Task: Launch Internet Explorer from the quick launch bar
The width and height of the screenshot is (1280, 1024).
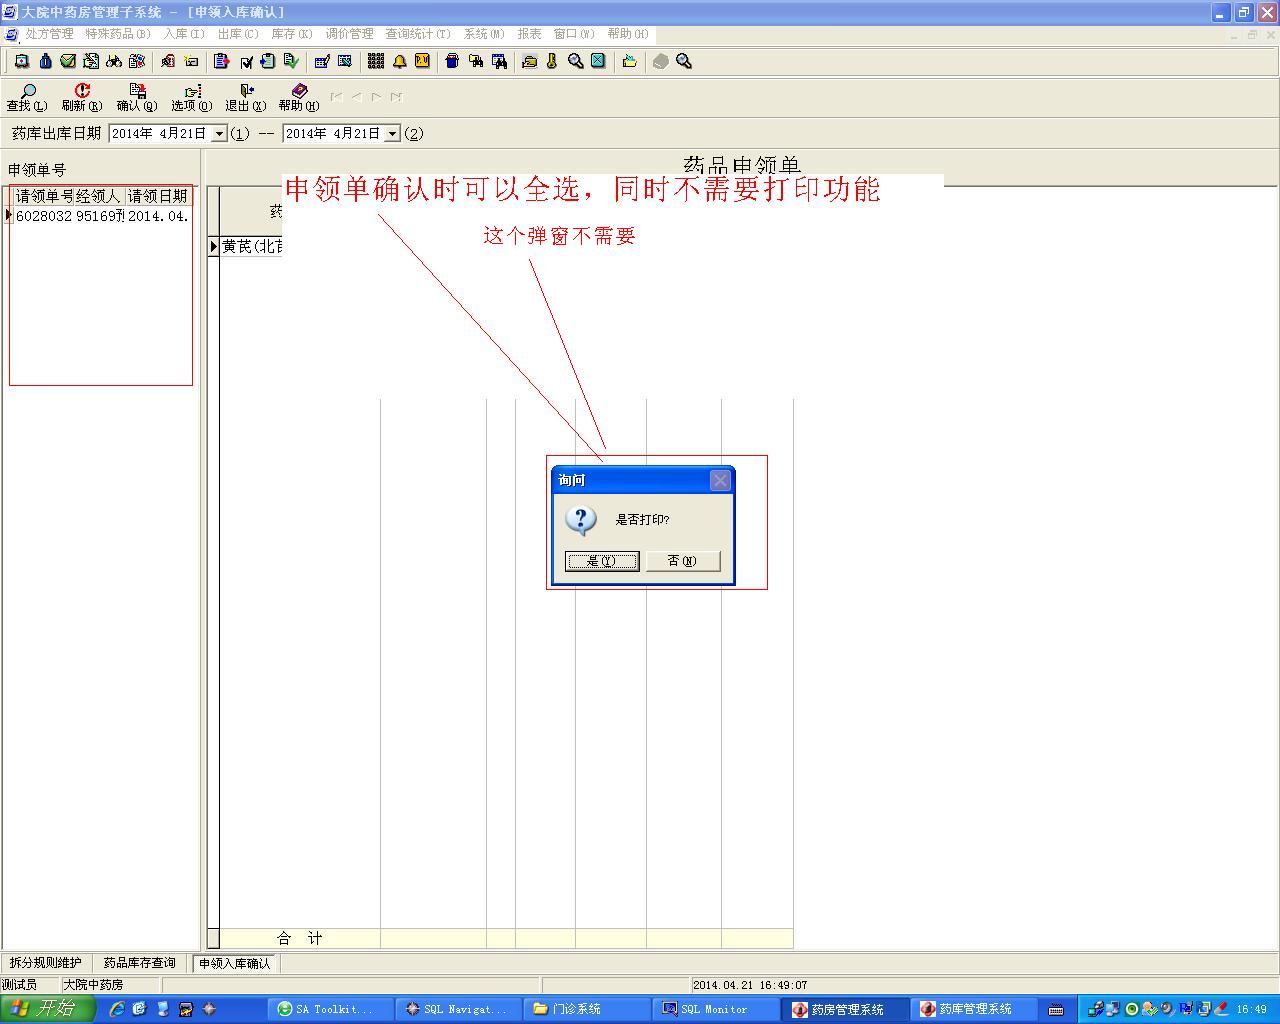Action: coord(117,1009)
